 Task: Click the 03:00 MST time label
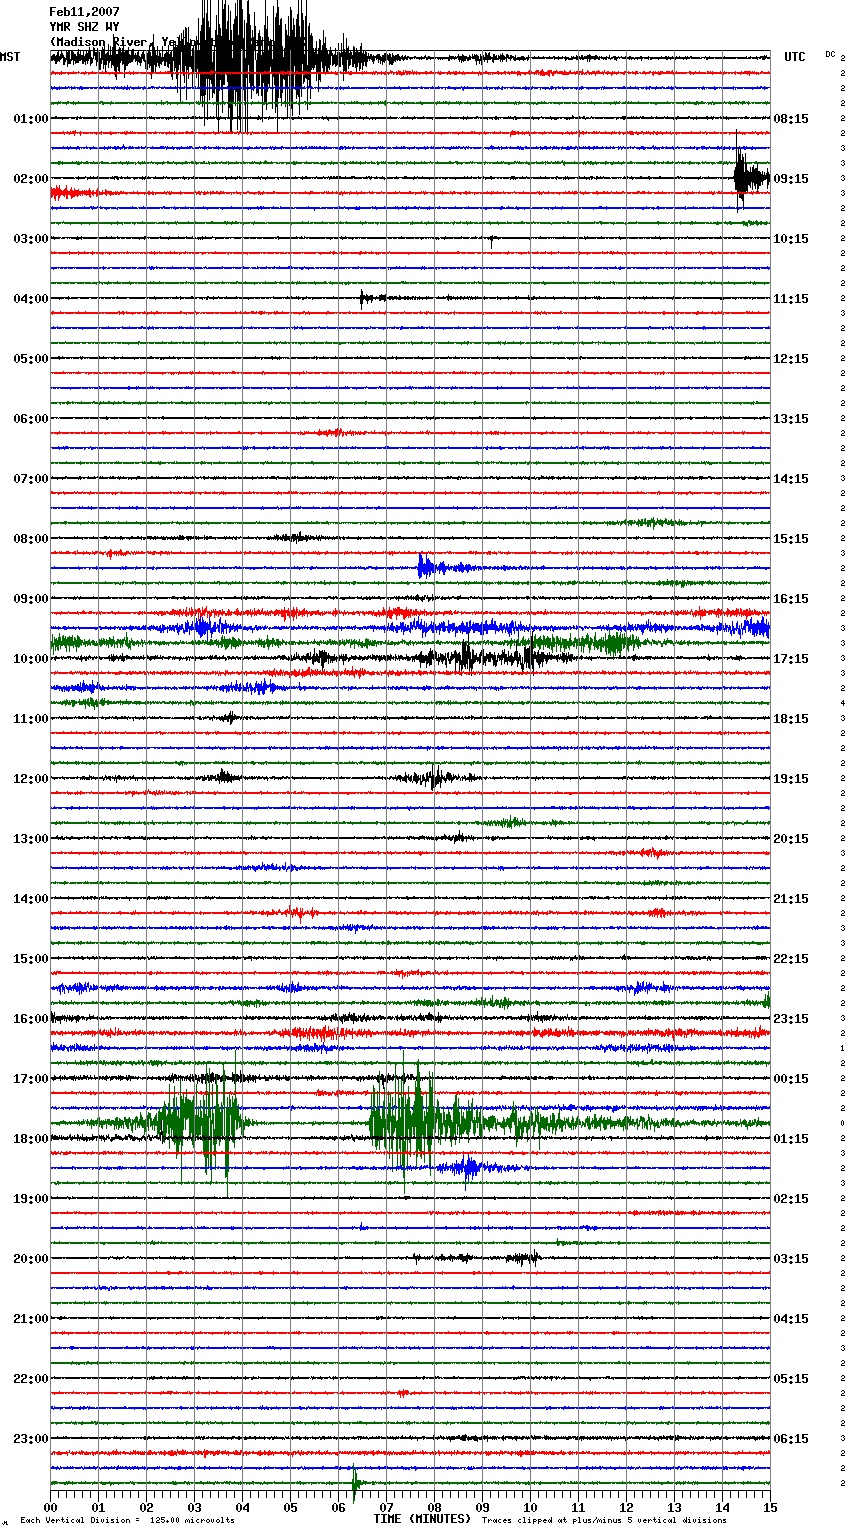(31, 239)
